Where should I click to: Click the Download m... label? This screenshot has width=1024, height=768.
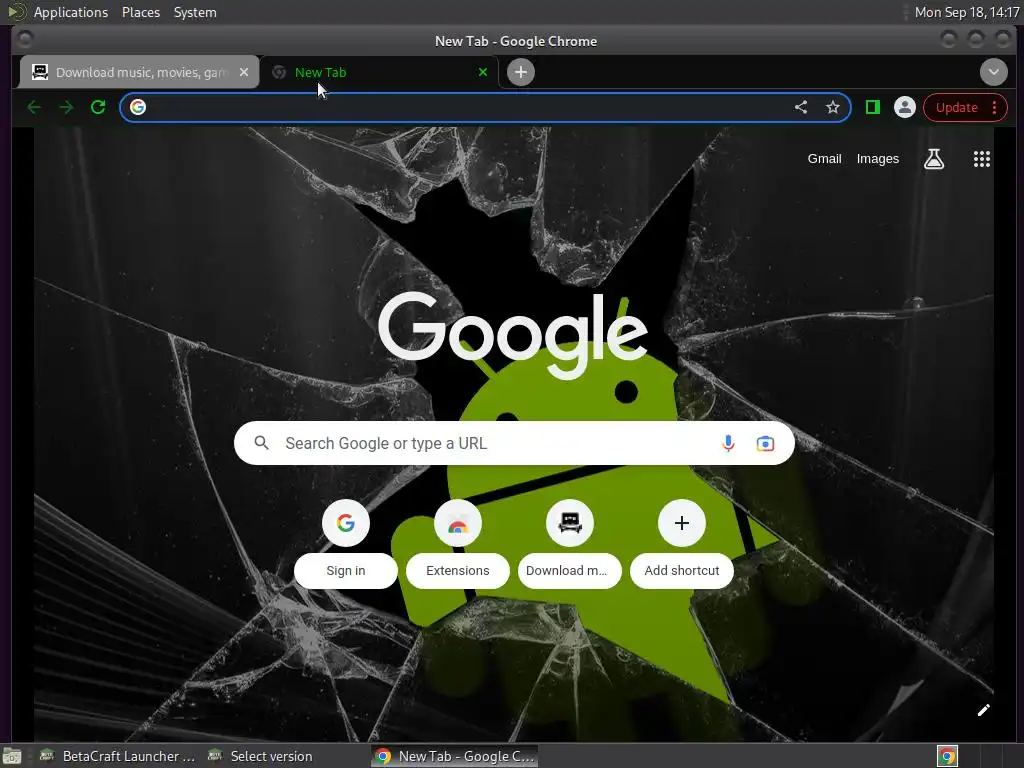569,571
